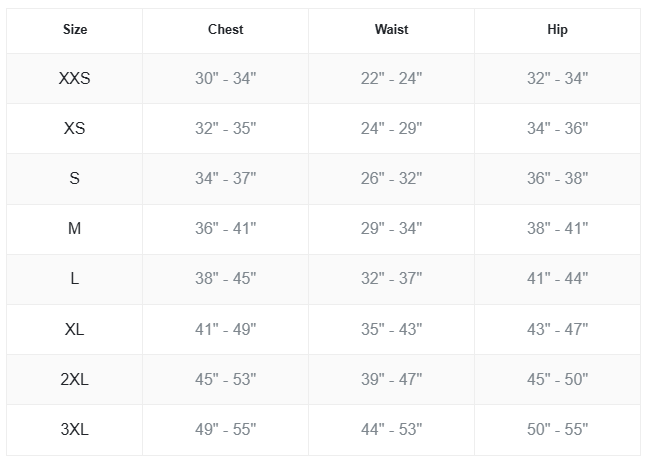
Task: Select the S size label
Action: click(x=75, y=179)
